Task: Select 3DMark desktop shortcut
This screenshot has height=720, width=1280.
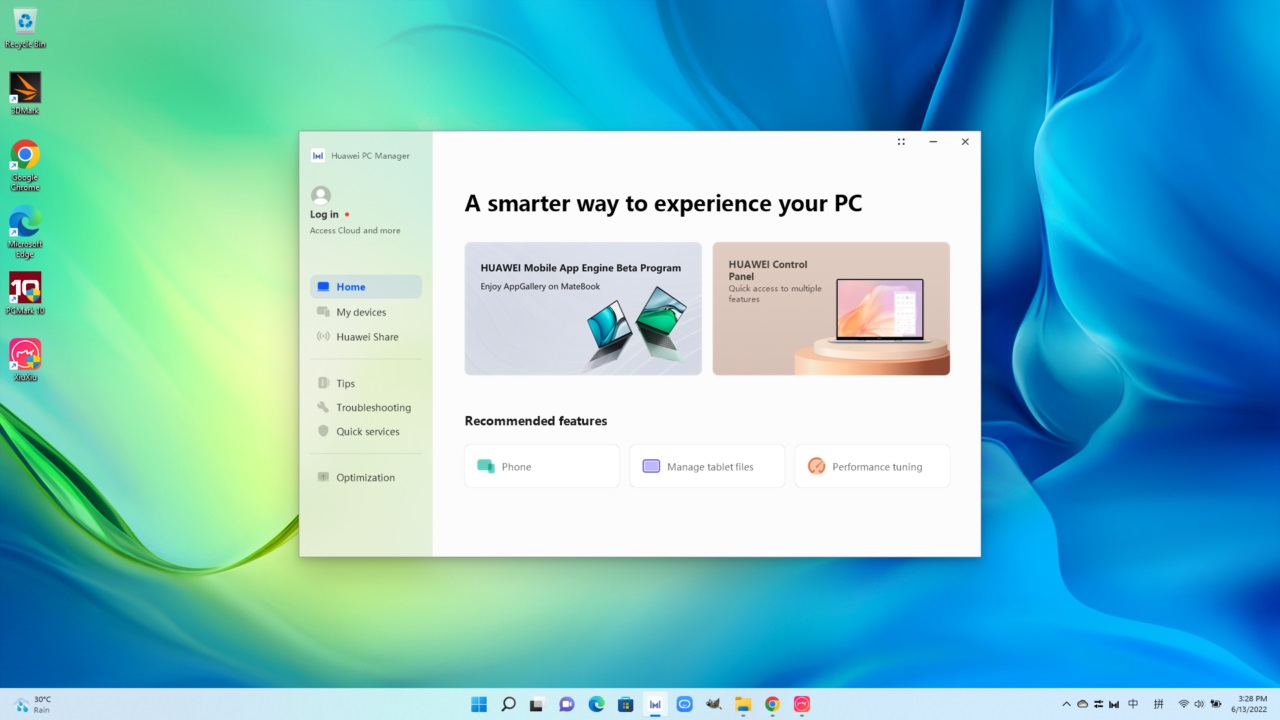Action: point(25,93)
